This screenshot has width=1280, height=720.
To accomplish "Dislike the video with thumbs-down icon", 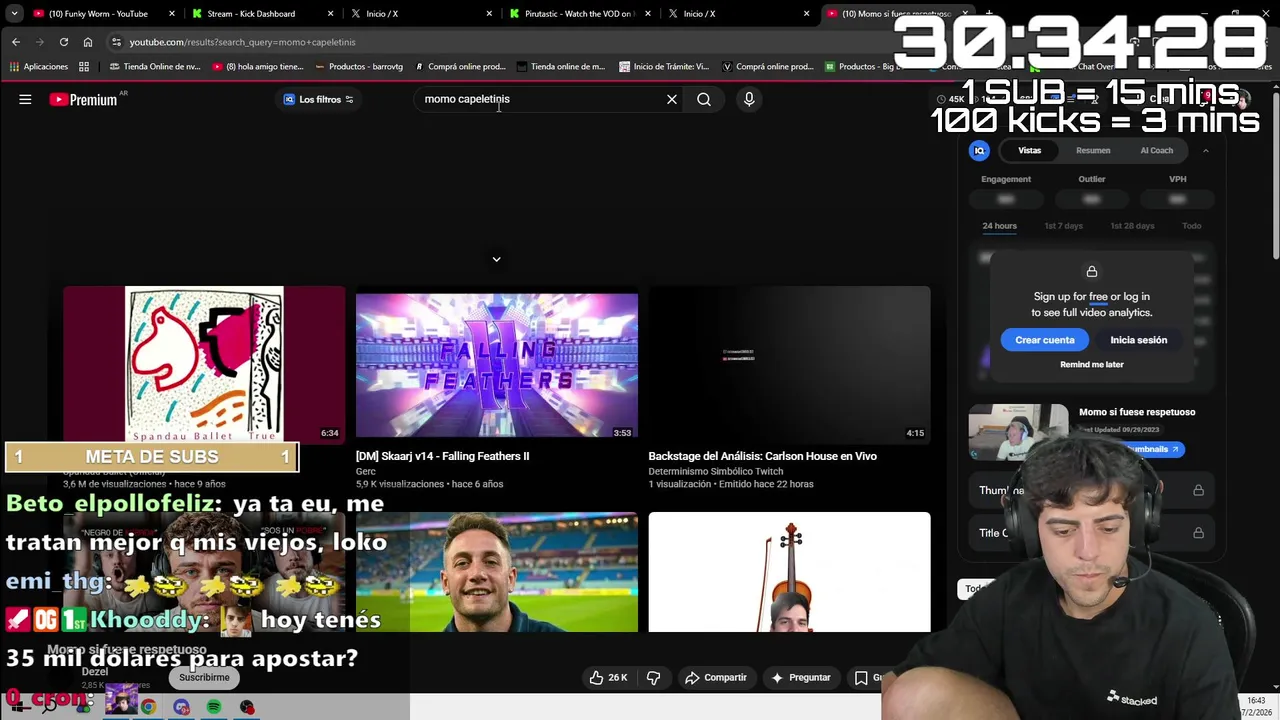I will pyautogui.click(x=654, y=677).
